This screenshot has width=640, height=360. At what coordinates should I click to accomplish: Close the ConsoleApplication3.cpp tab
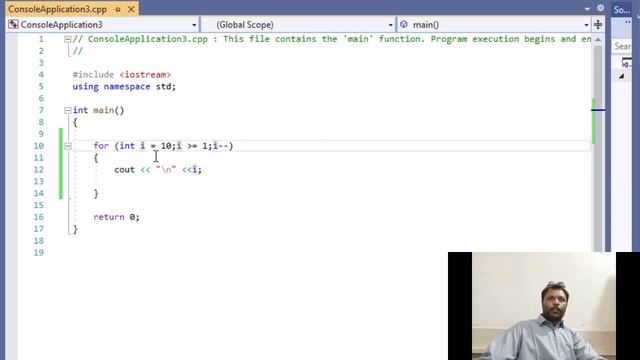click(131, 9)
